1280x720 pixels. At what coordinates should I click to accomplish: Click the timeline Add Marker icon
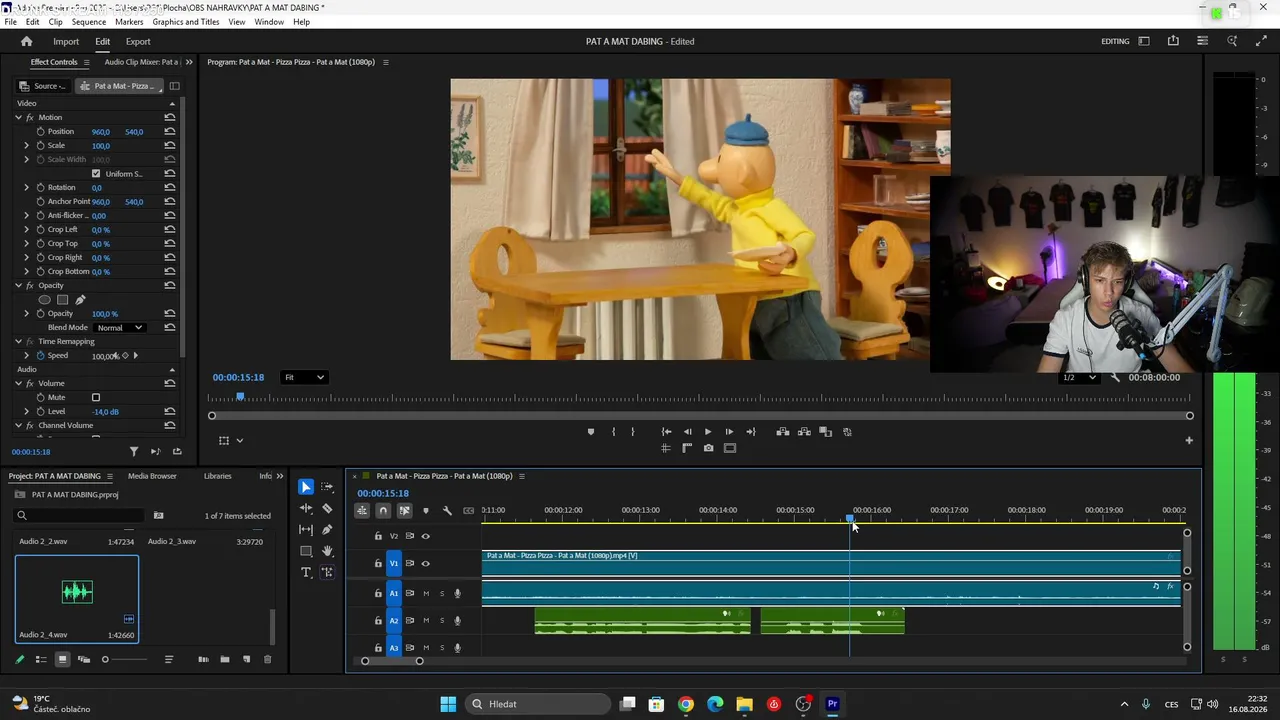click(x=426, y=511)
